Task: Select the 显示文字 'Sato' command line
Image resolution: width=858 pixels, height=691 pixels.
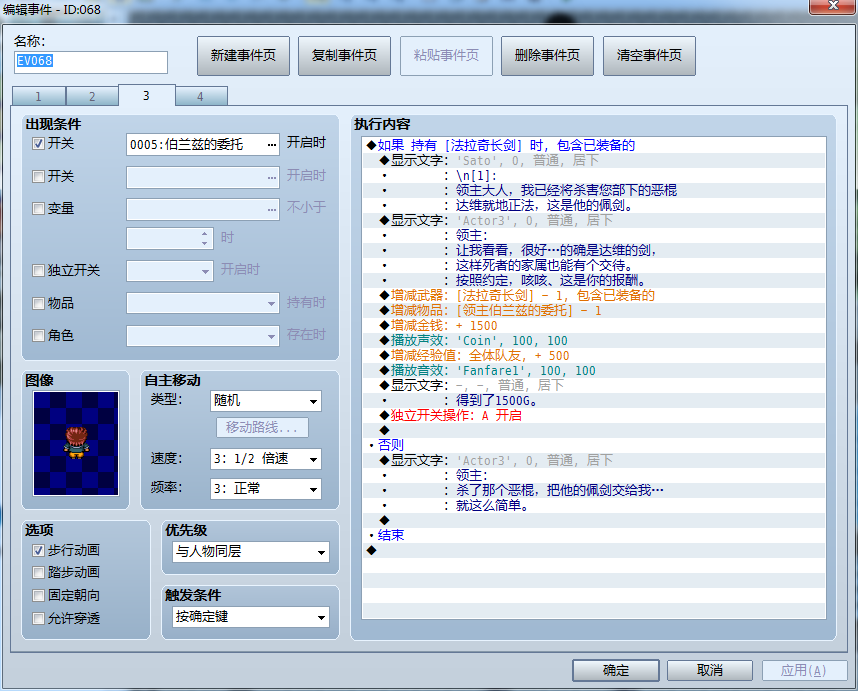Action: pos(594,161)
